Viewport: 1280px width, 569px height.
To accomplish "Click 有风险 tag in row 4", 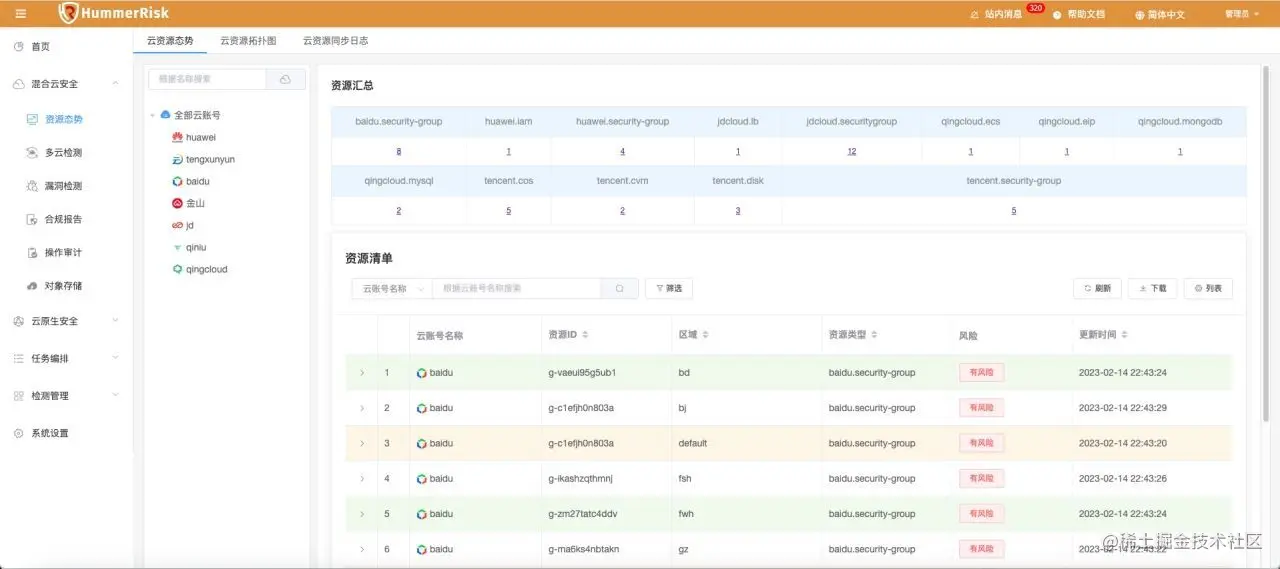I will tap(981, 479).
